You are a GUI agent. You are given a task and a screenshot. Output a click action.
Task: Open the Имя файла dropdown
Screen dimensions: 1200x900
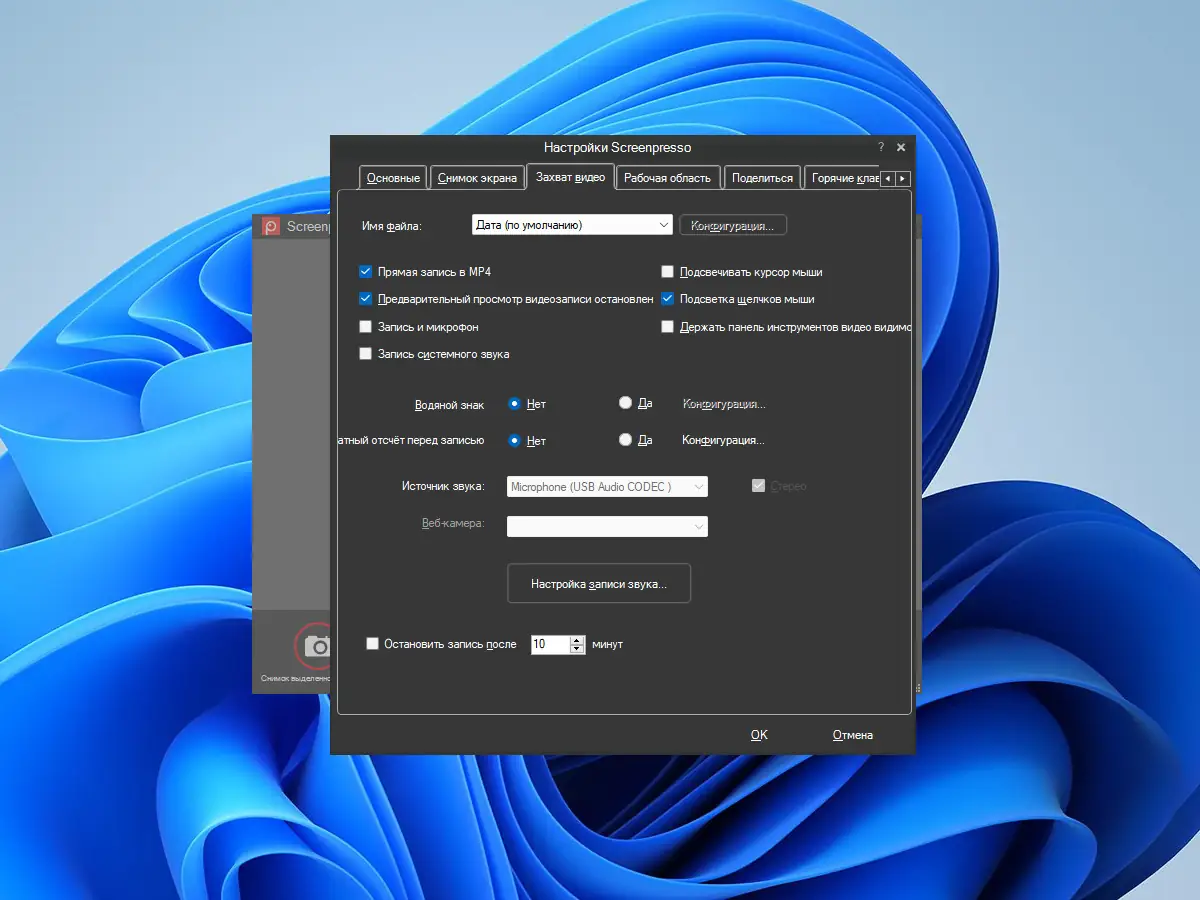pos(572,225)
